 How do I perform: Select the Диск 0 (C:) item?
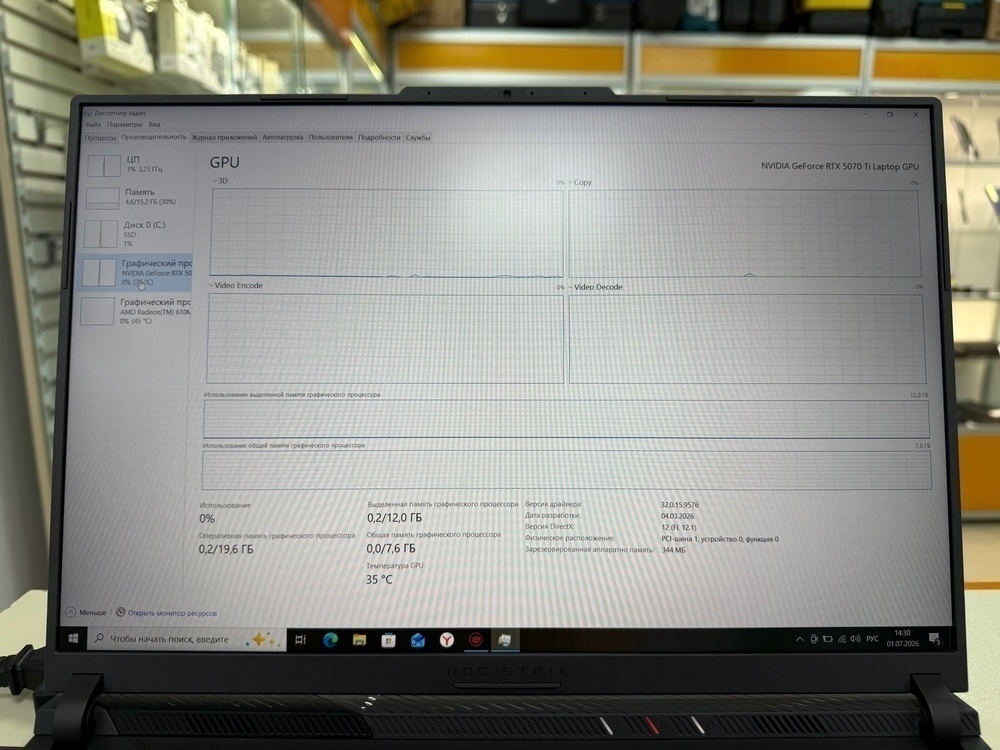pos(136,234)
